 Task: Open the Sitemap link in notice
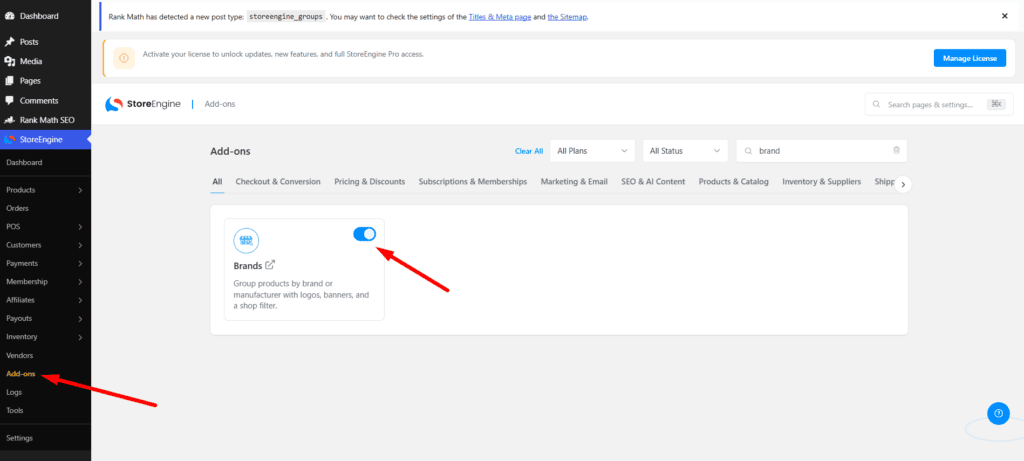[x=568, y=17]
